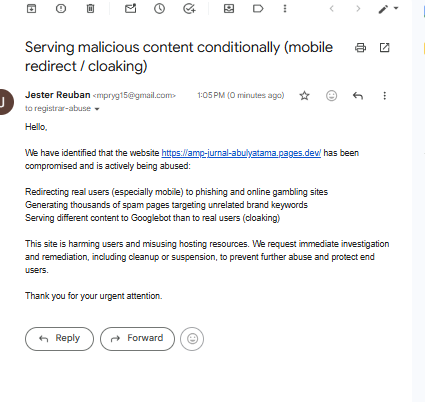Screen dimensions: 425x402
Task: Star the message from Jester Reuban
Action: pos(304,96)
